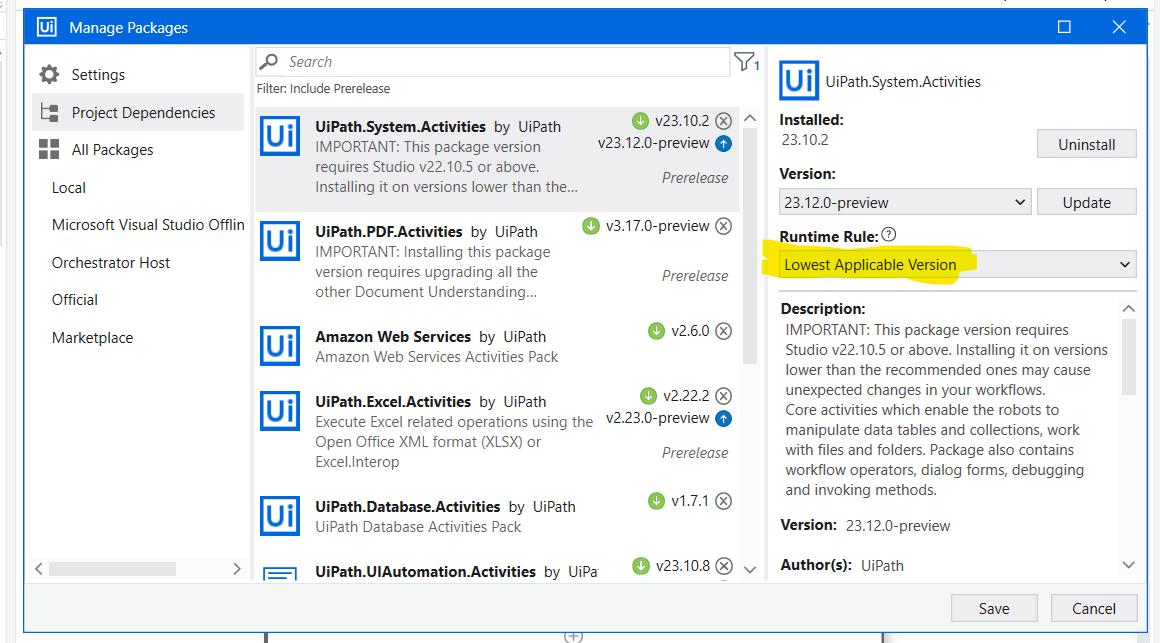Click the Save button
Screen dimensions: 1160x643
tap(994, 608)
